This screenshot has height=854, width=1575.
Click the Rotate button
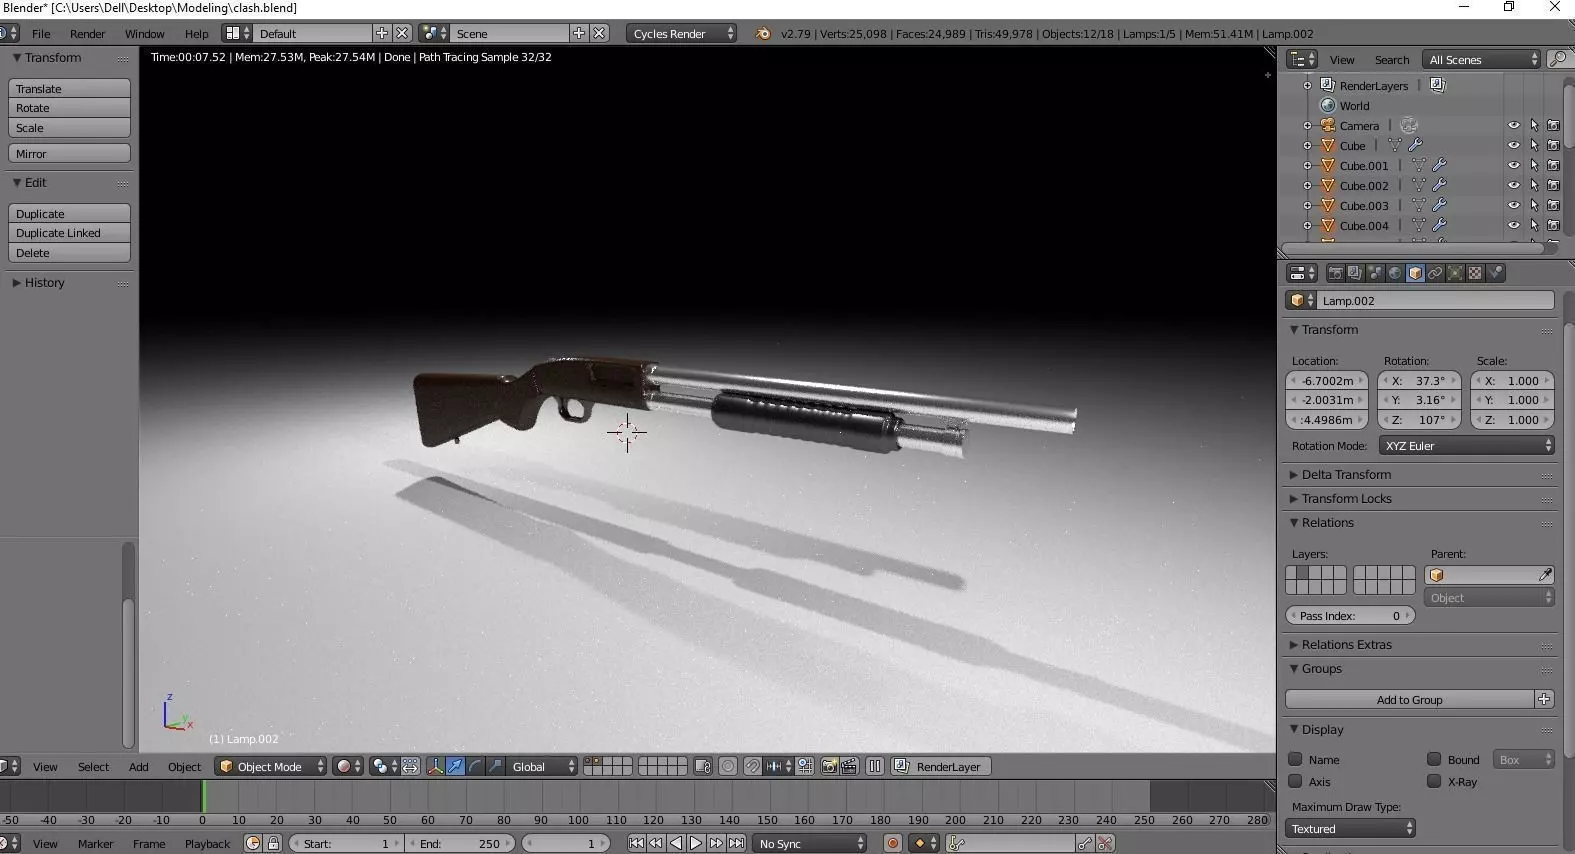click(69, 108)
